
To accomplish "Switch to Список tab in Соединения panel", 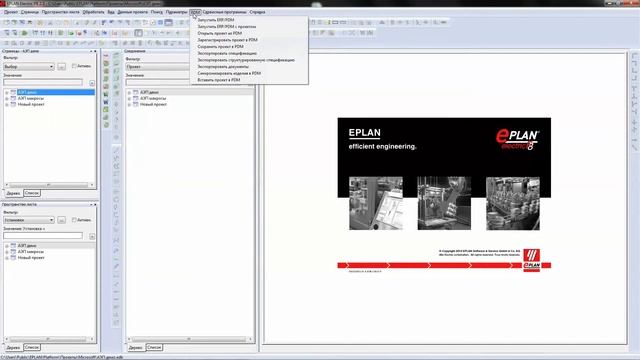I will click(154, 347).
